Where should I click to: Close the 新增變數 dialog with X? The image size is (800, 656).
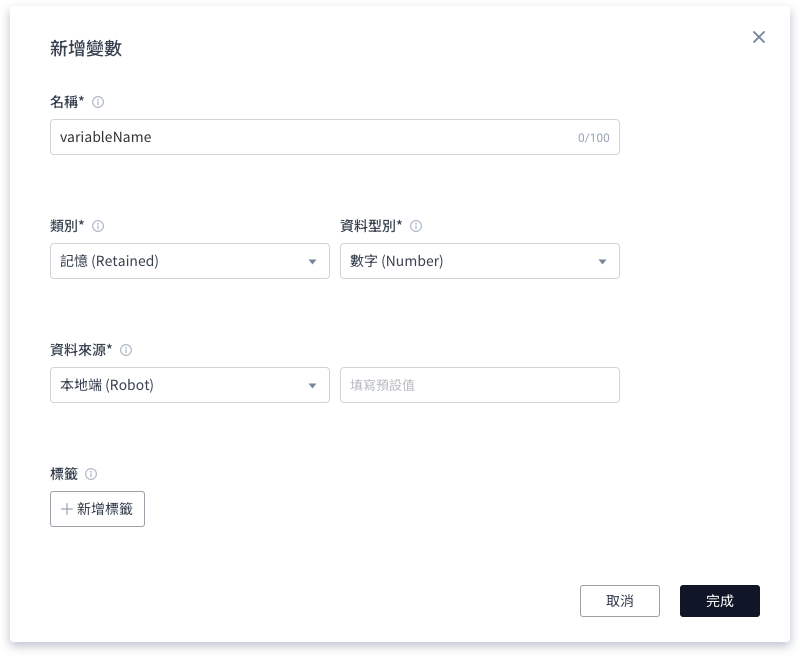[759, 37]
